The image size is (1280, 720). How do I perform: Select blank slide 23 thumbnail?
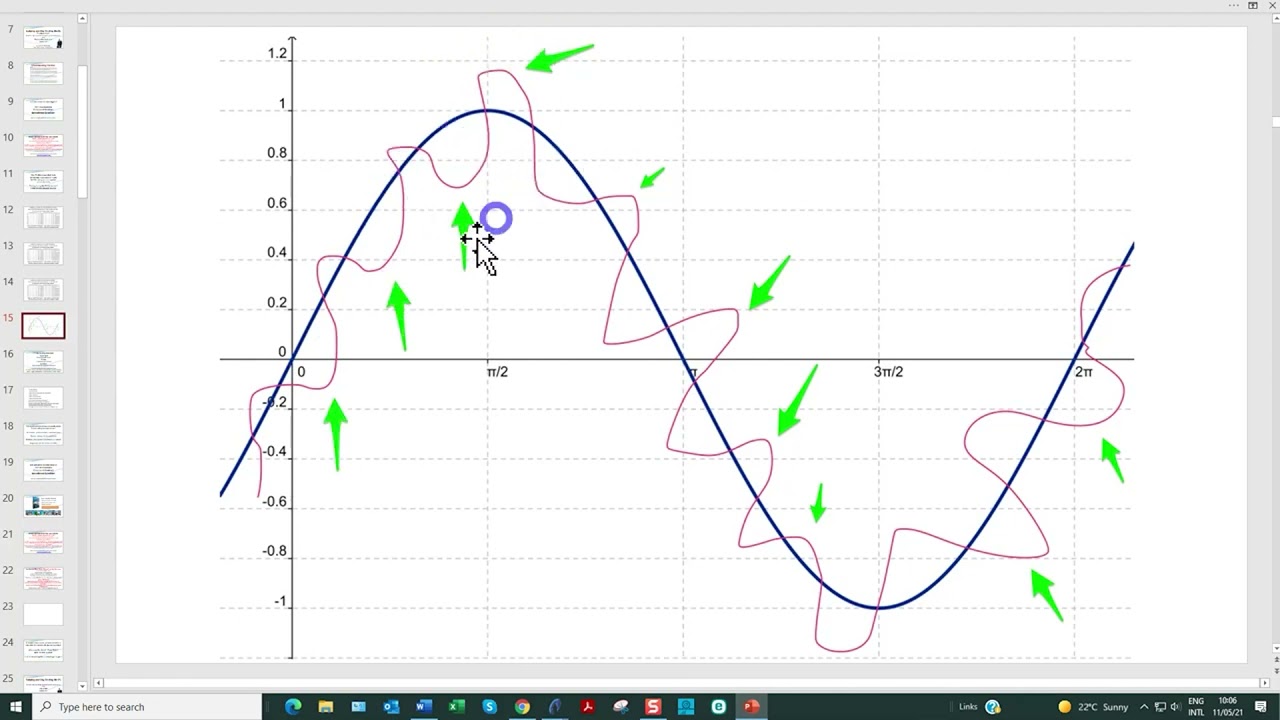pyautogui.click(x=43, y=614)
